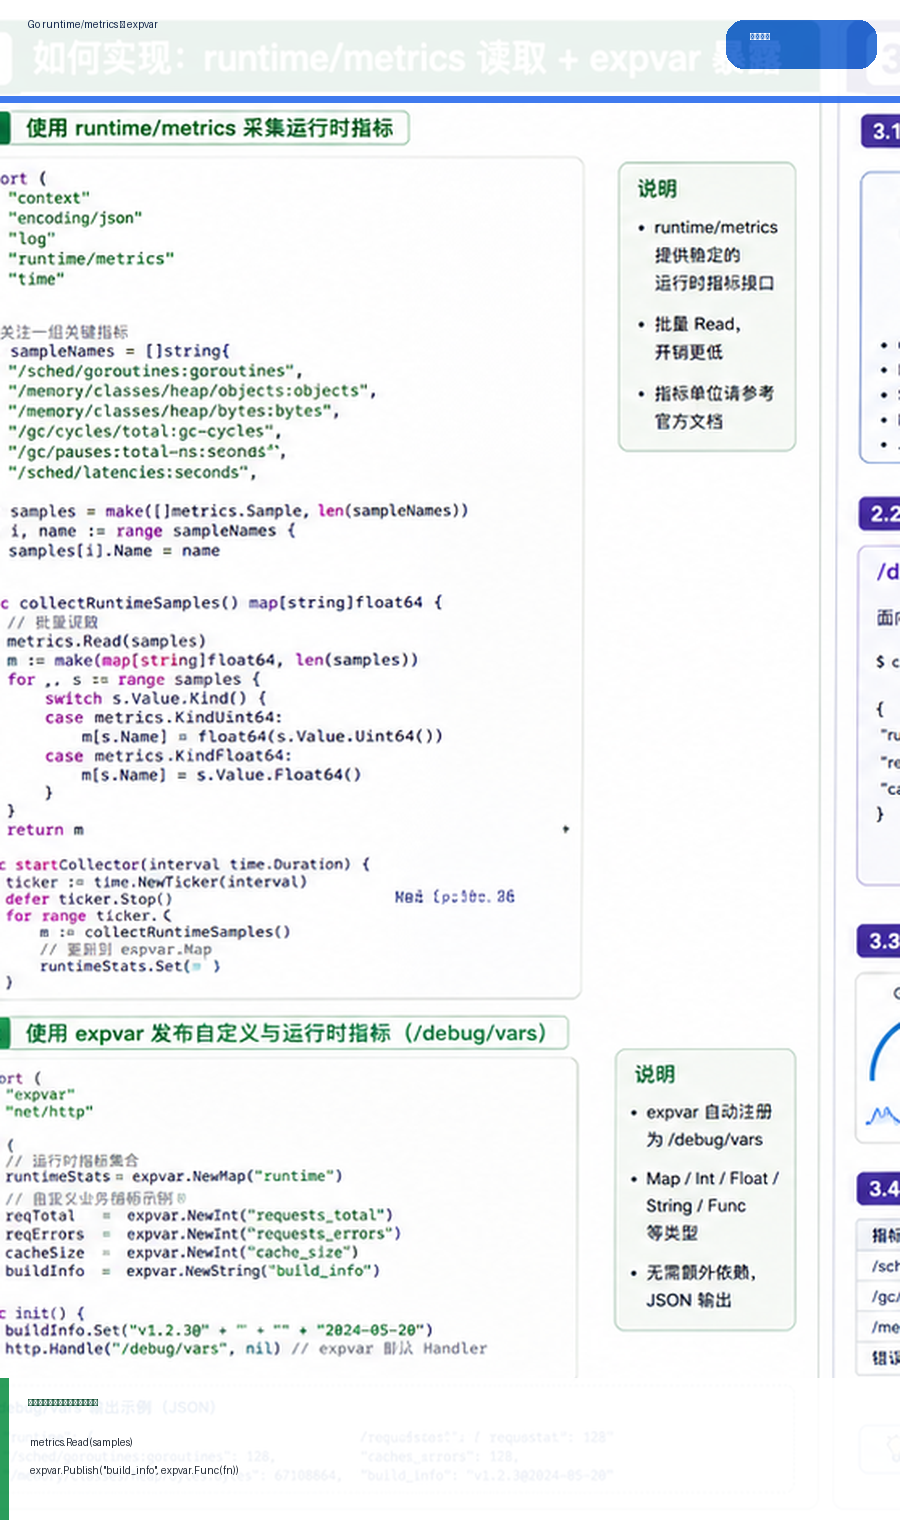Click 'samples = make([]metrics.Sample' code line
Screen dimensions: 900x1520
(x=239, y=511)
